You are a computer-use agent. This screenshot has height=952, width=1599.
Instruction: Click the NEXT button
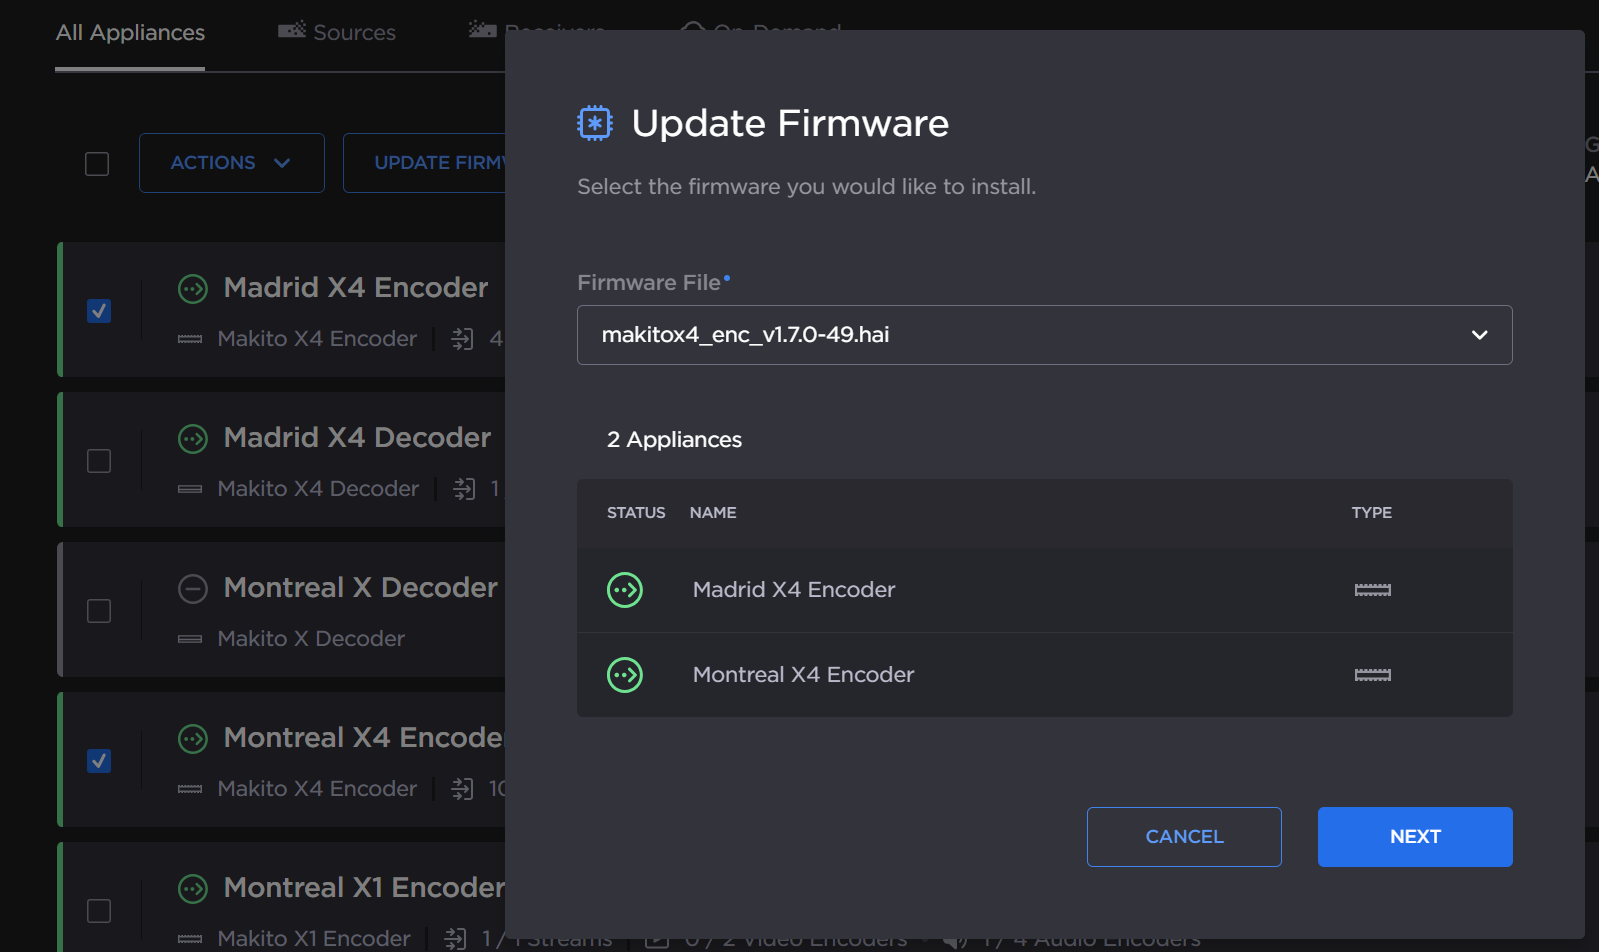pos(1414,837)
